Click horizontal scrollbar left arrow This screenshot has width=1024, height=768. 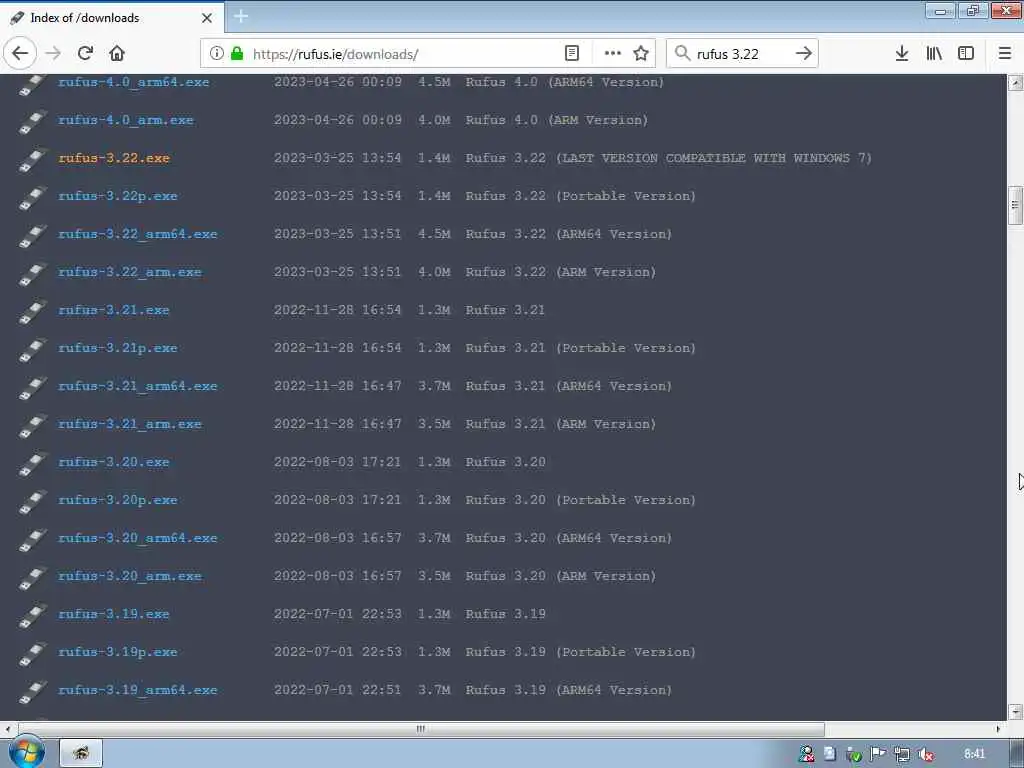tap(7, 728)
